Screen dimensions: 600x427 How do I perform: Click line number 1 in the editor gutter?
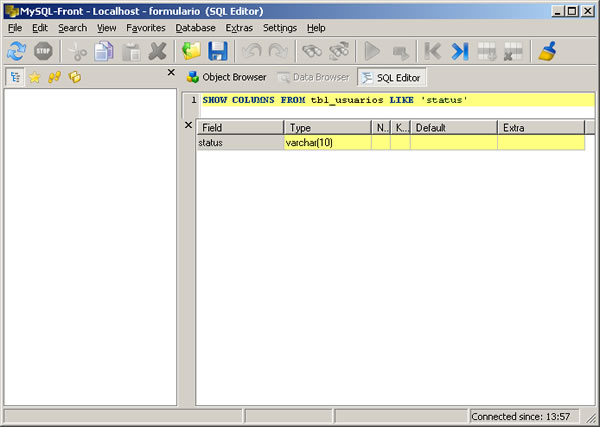click(194, 100)
